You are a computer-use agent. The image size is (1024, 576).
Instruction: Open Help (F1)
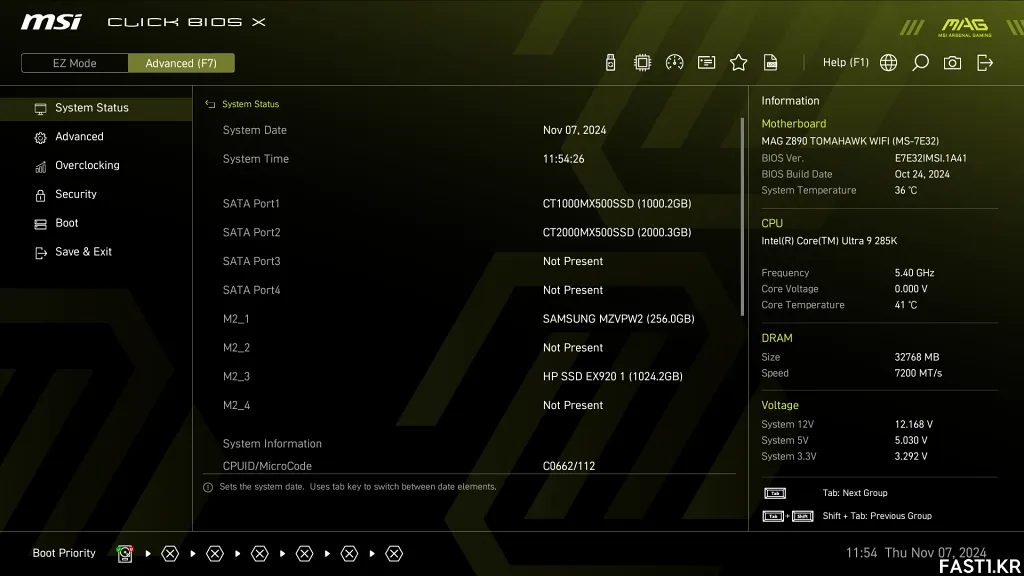point(846,63)
